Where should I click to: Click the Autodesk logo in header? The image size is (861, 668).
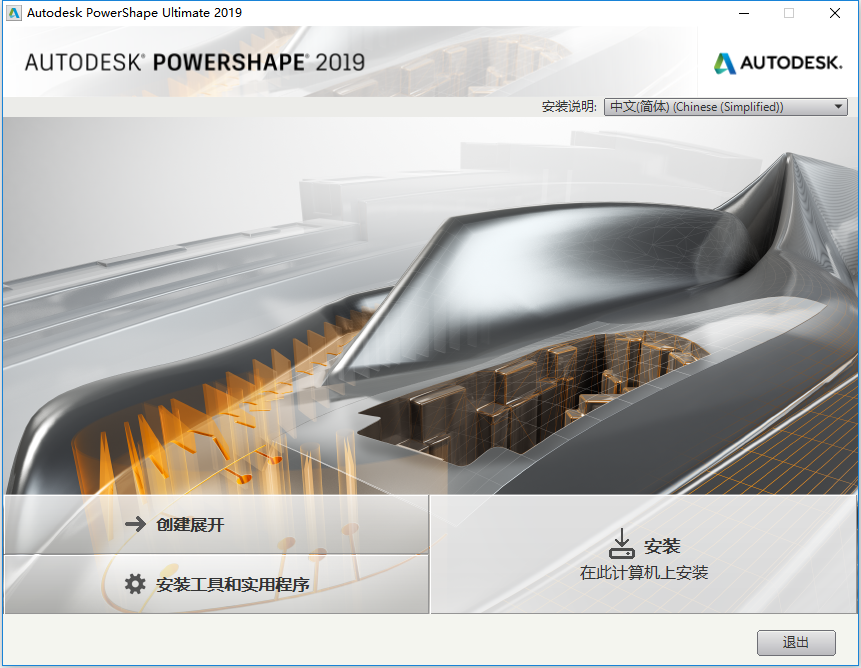coord(778,63)
